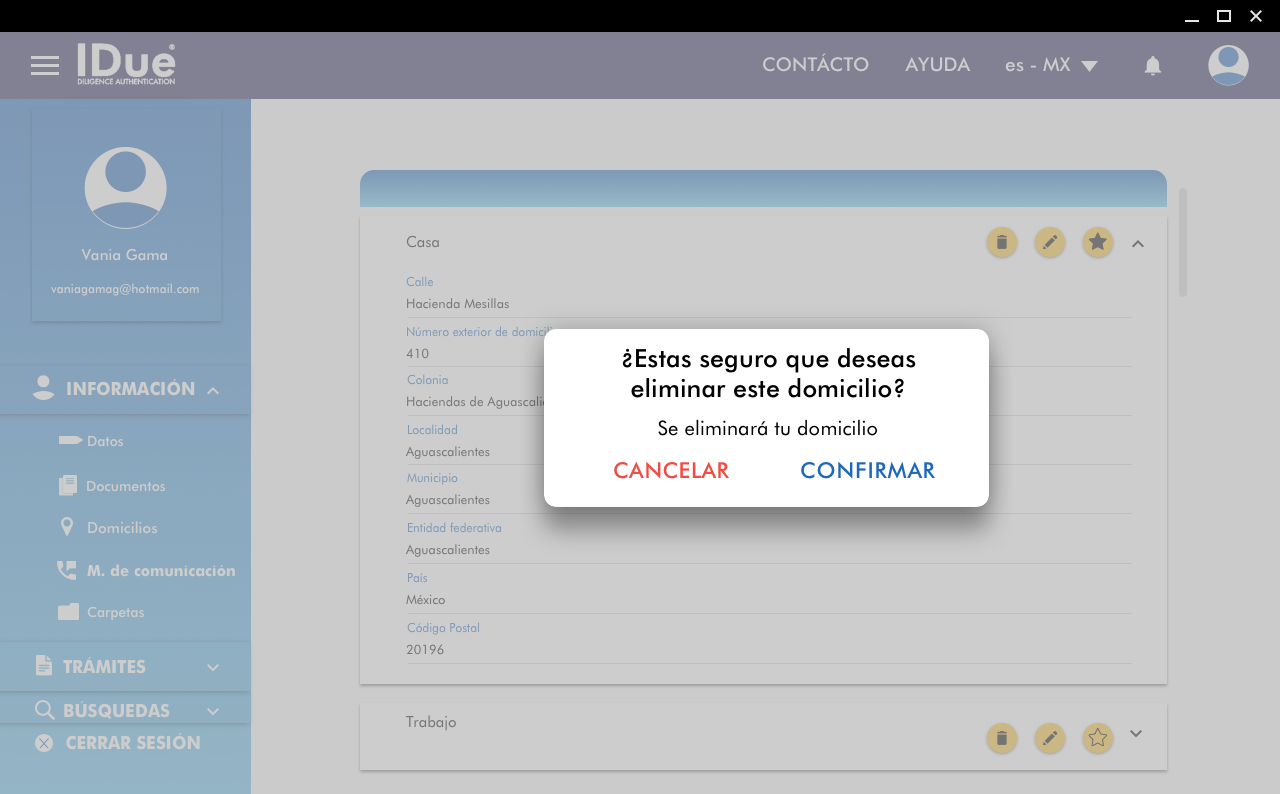Click the pencil icon for Trabajo address
The image size is (1280, 794).
(1049, 738)
